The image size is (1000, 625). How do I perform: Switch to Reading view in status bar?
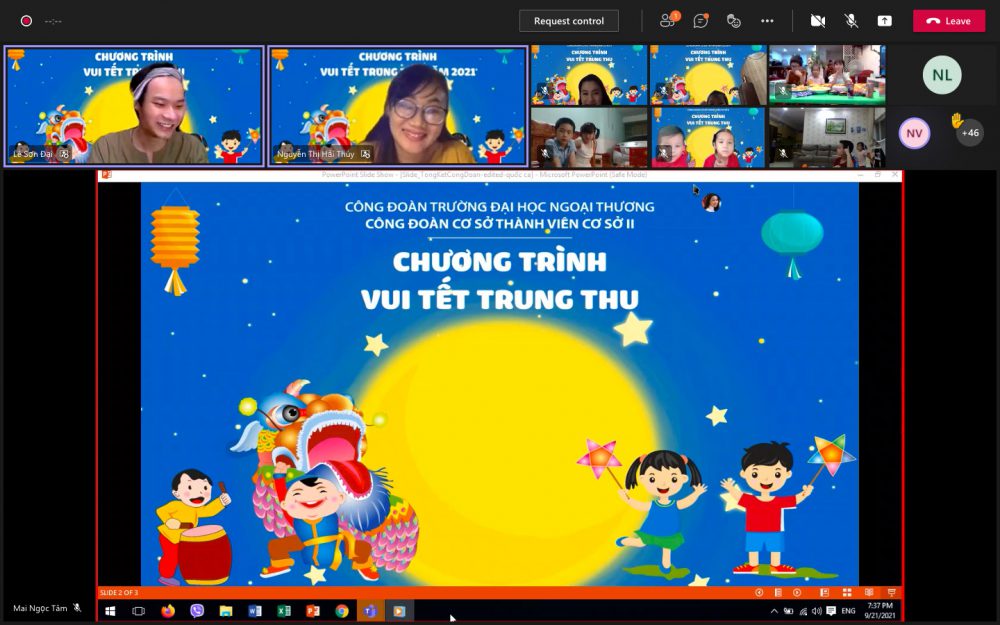(869, 592)
